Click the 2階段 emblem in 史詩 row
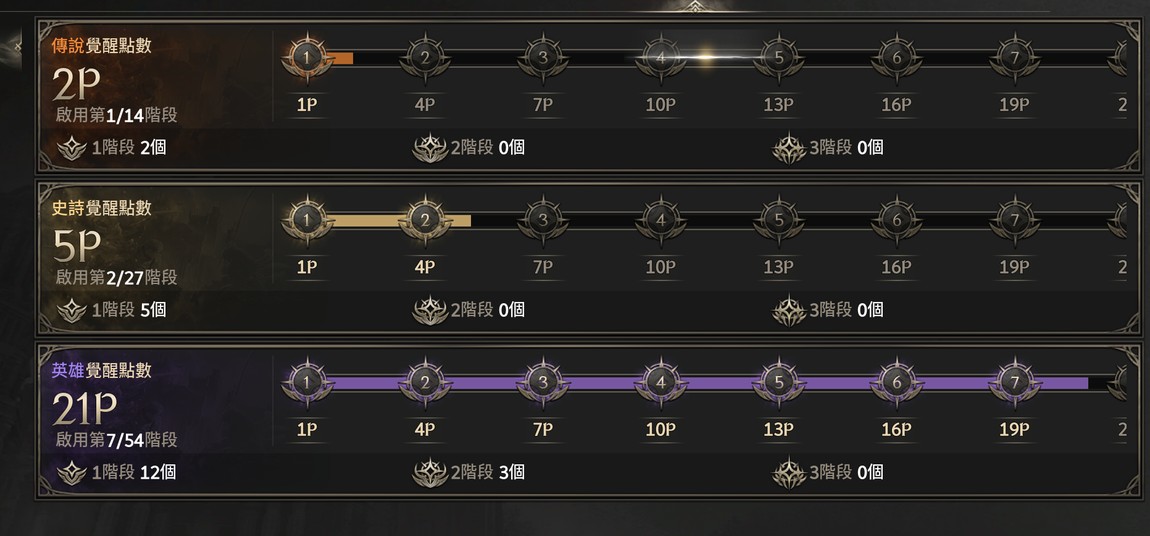 pyautogui.click(x=430, y=310)
